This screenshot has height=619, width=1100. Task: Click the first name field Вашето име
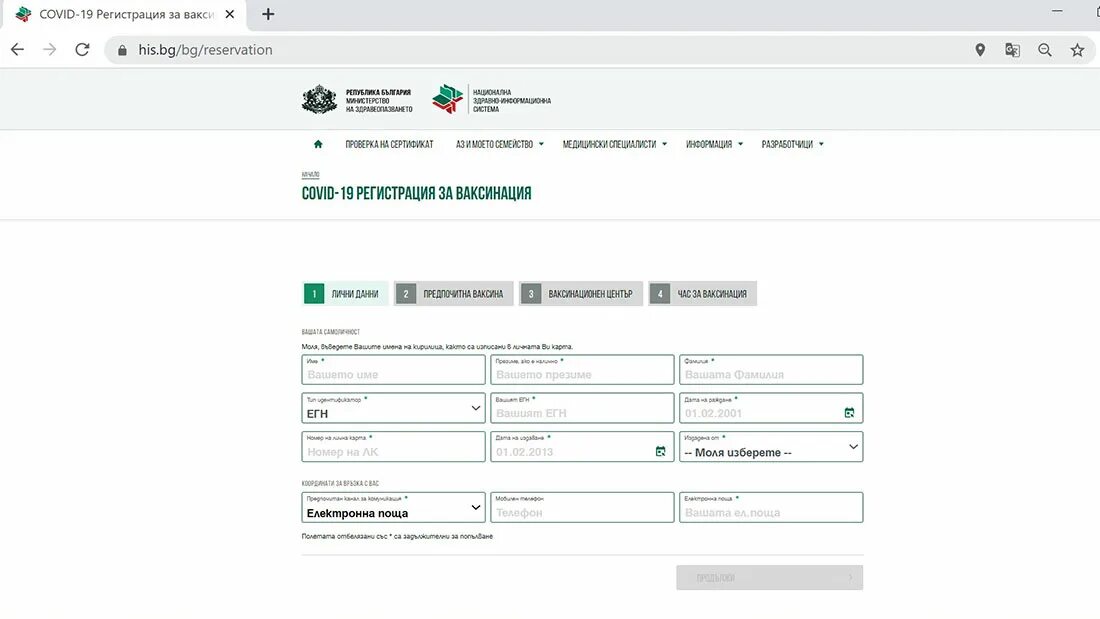pyautogui.click(x=394, y=370)
